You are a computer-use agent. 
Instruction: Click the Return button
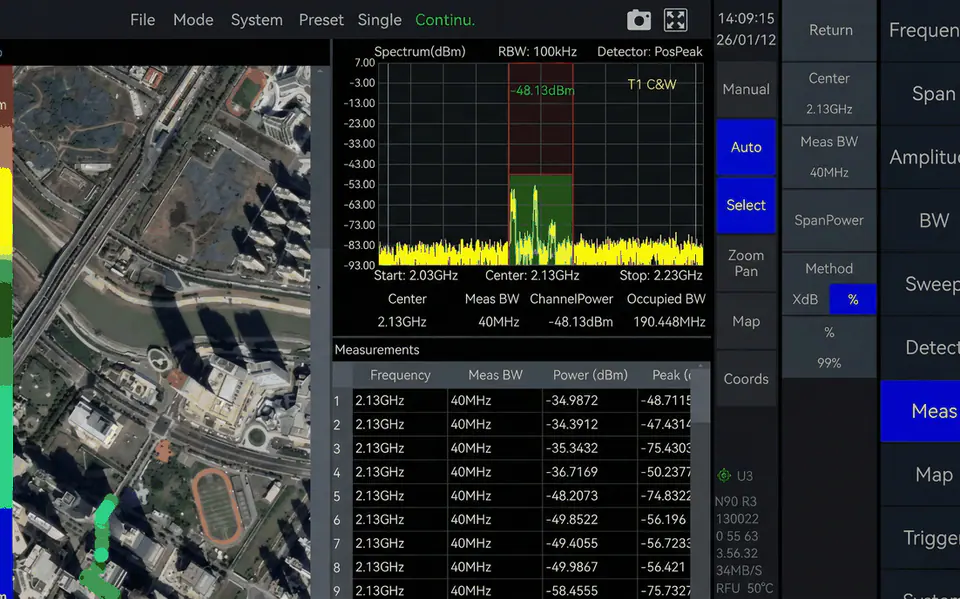coord(830,30)
